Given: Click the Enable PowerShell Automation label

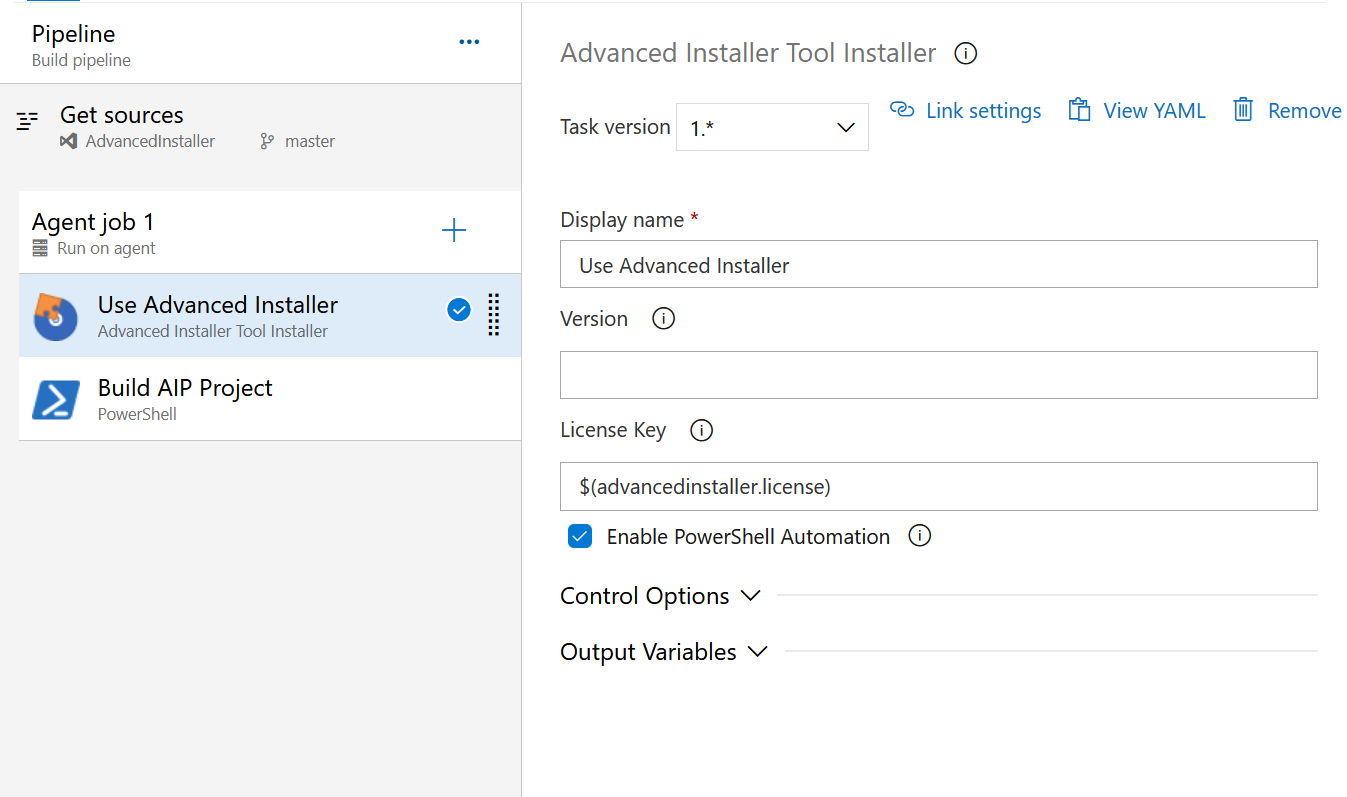Looking at the screenshot, I should [x=748, y=537].
